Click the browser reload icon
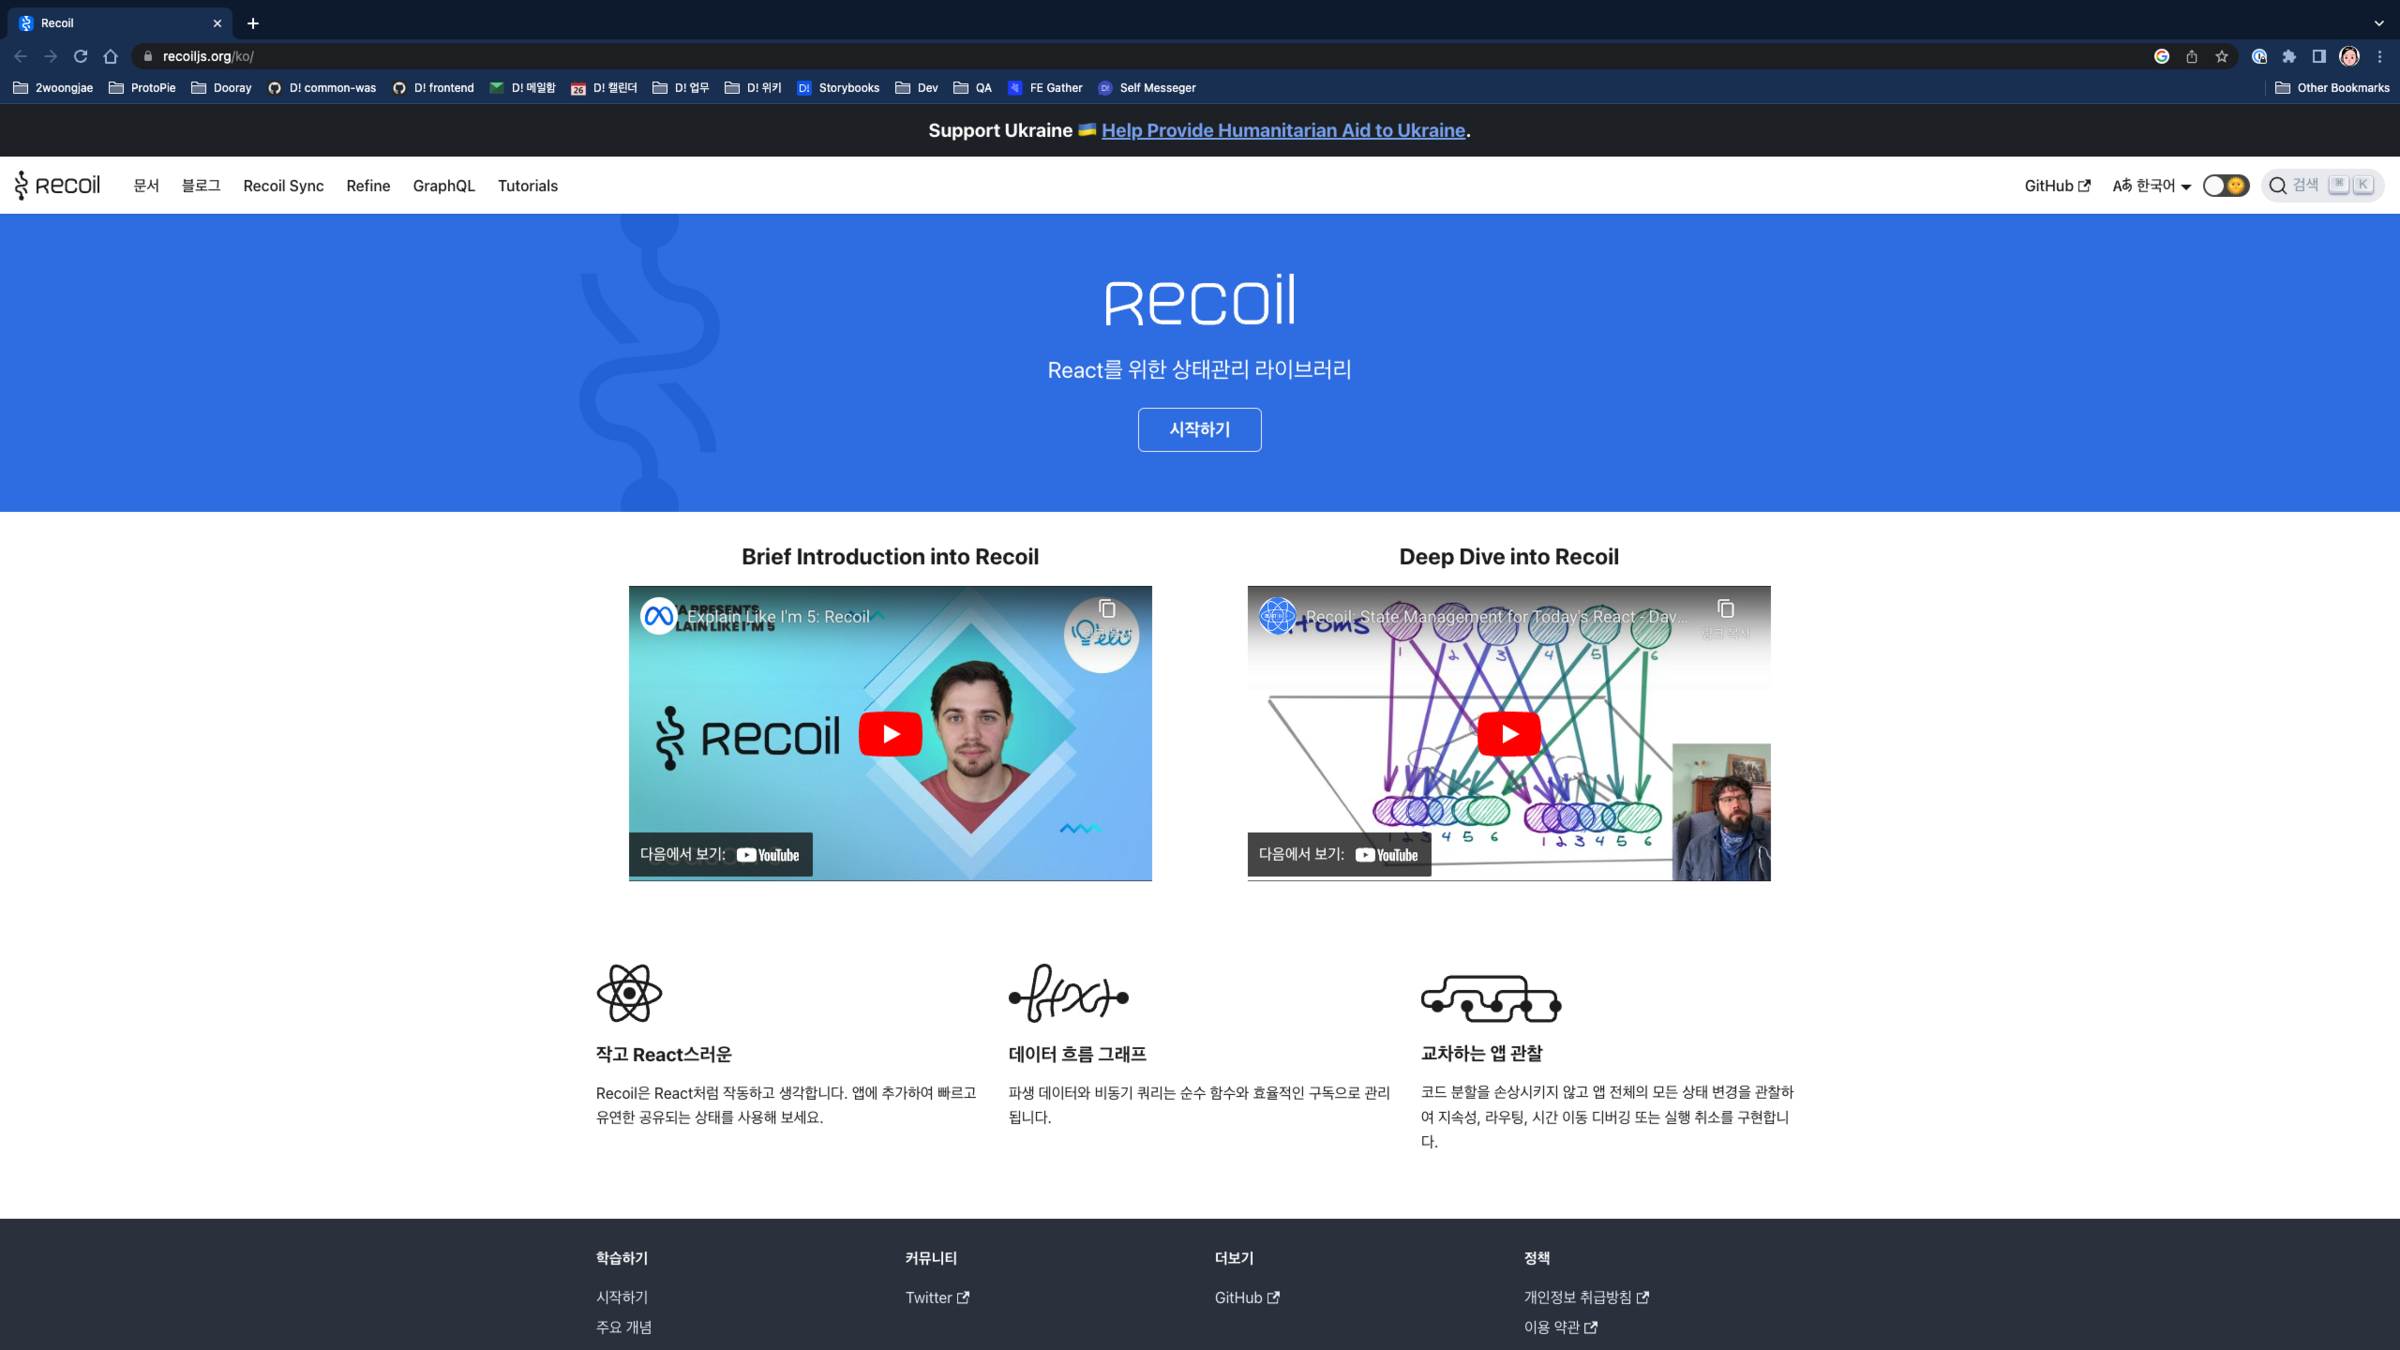2400x1350 pixels. click(81, 56)
